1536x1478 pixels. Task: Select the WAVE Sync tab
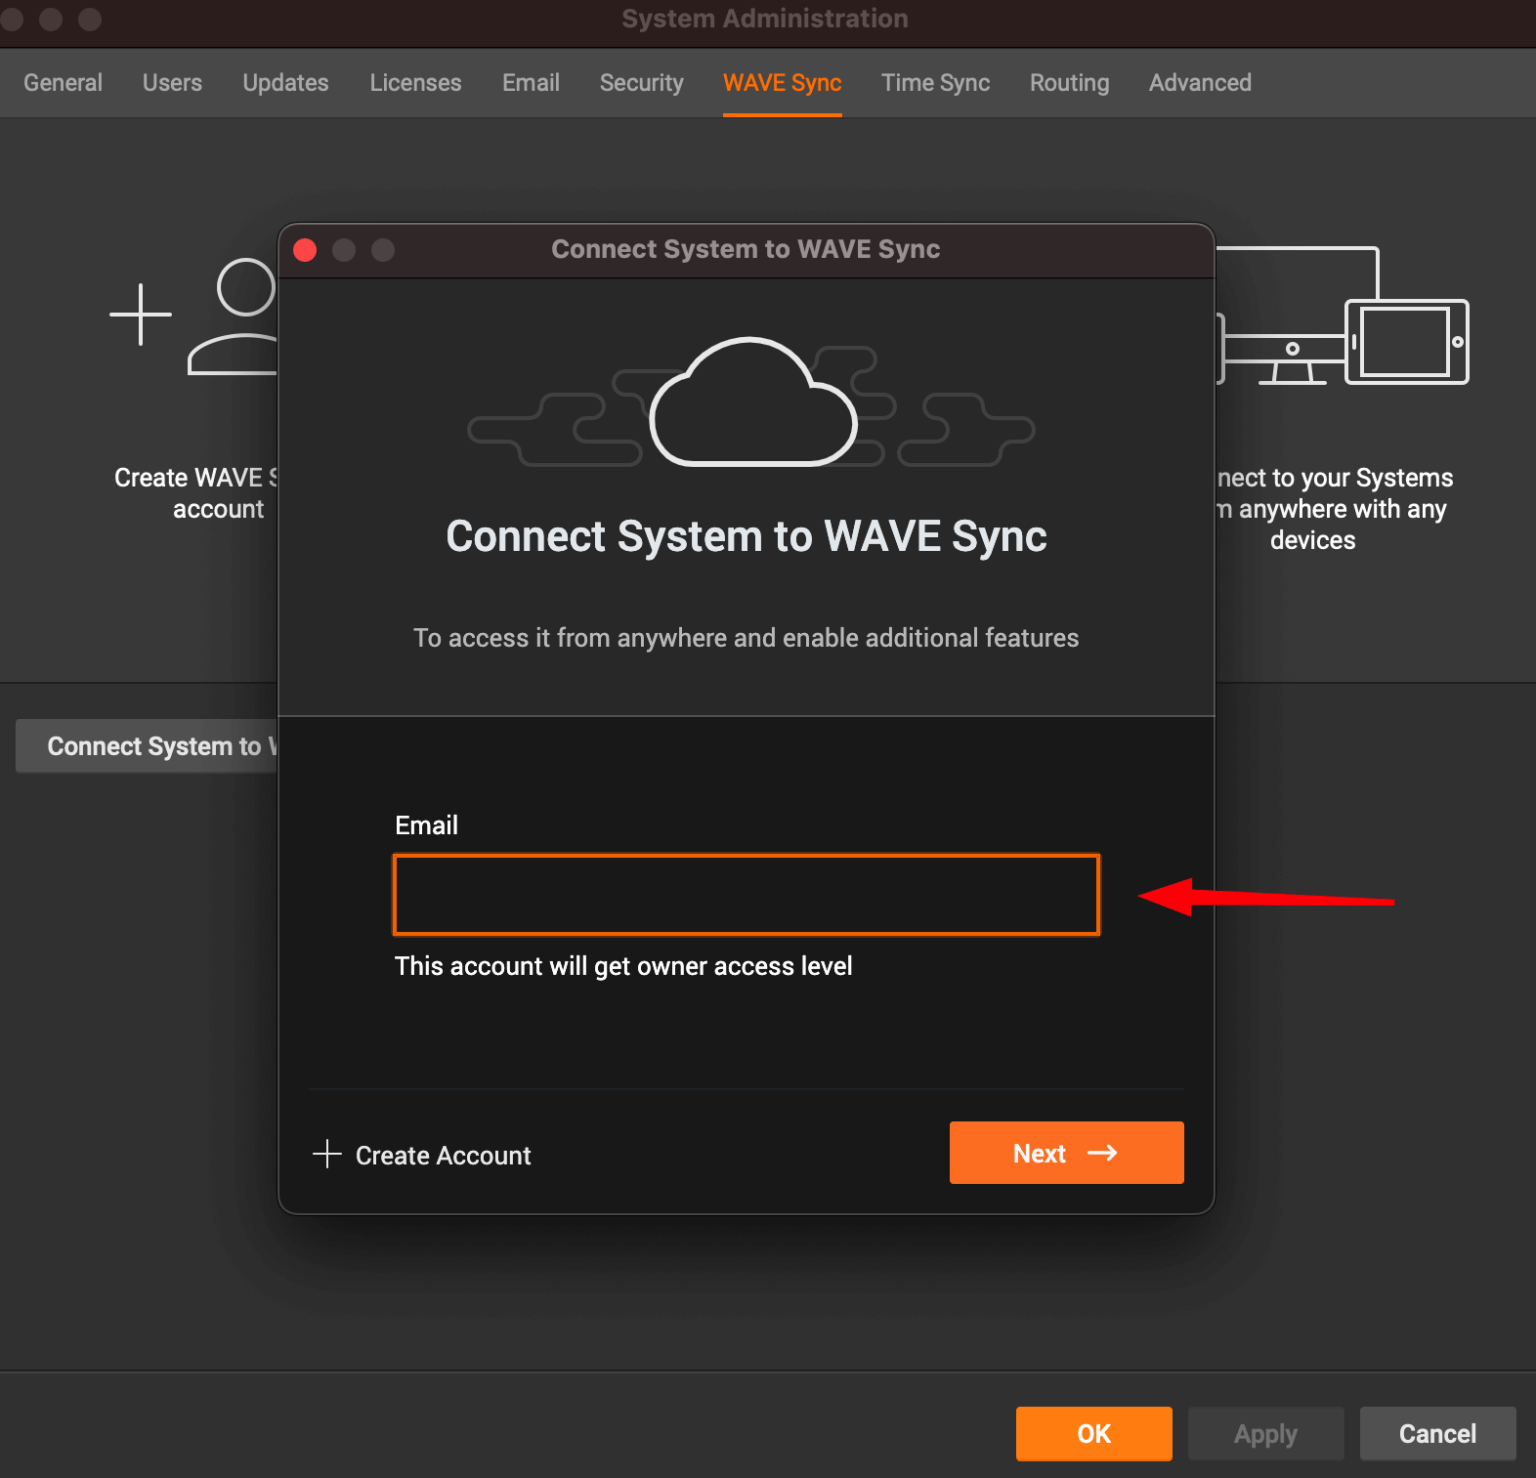pos(782,83)
